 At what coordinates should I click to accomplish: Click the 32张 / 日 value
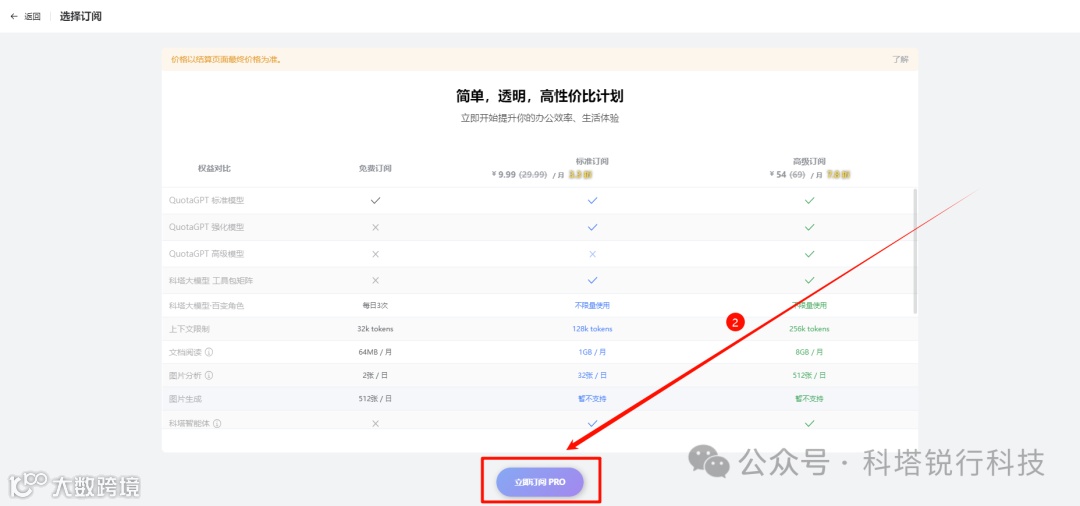pyautogui.click(x=592, y=375)
